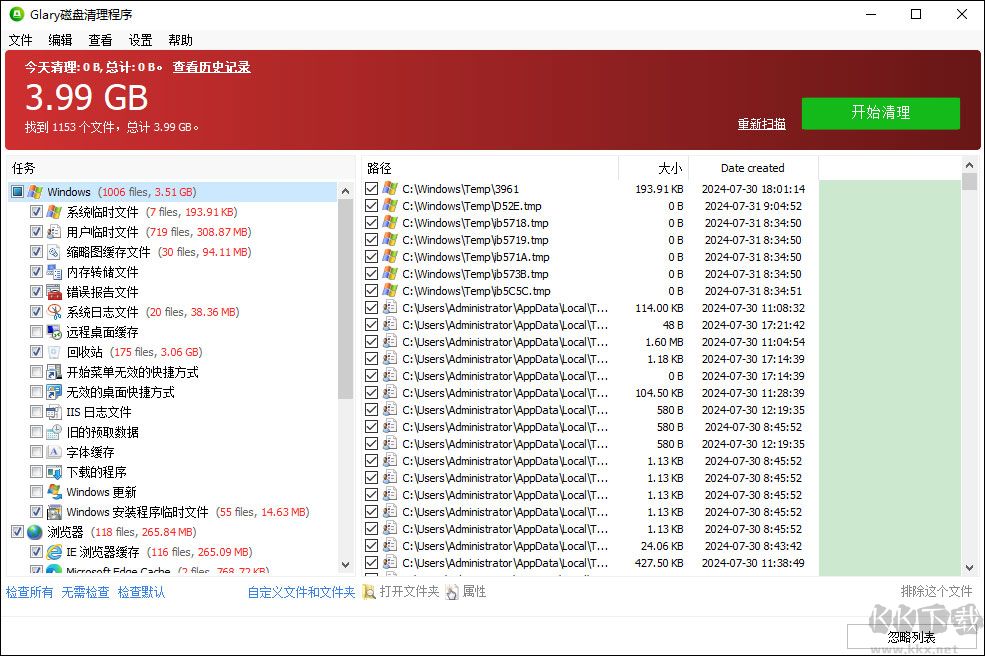Toggle the Windows category checkbox
Screen dimensions: 985x656
point(18,192)
